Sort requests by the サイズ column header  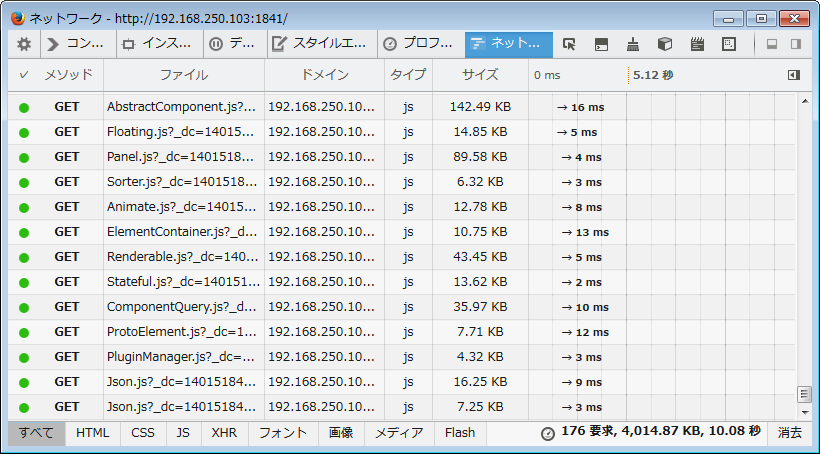coord(480,75)
